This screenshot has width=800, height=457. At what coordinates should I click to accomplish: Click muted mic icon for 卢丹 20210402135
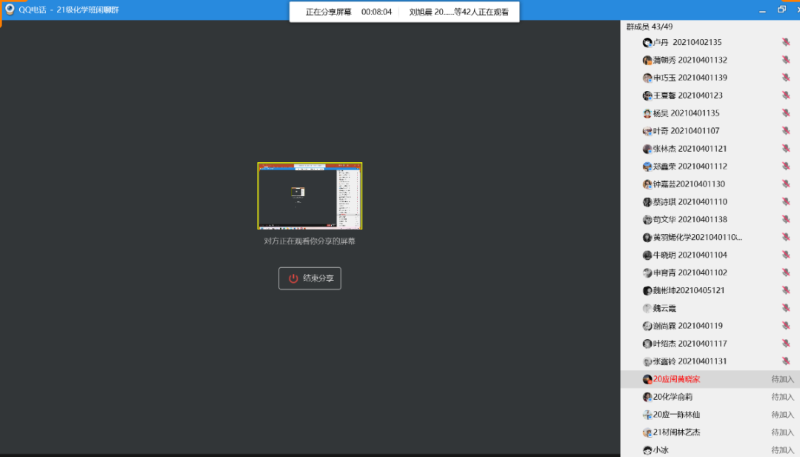[x=786, y=42]
